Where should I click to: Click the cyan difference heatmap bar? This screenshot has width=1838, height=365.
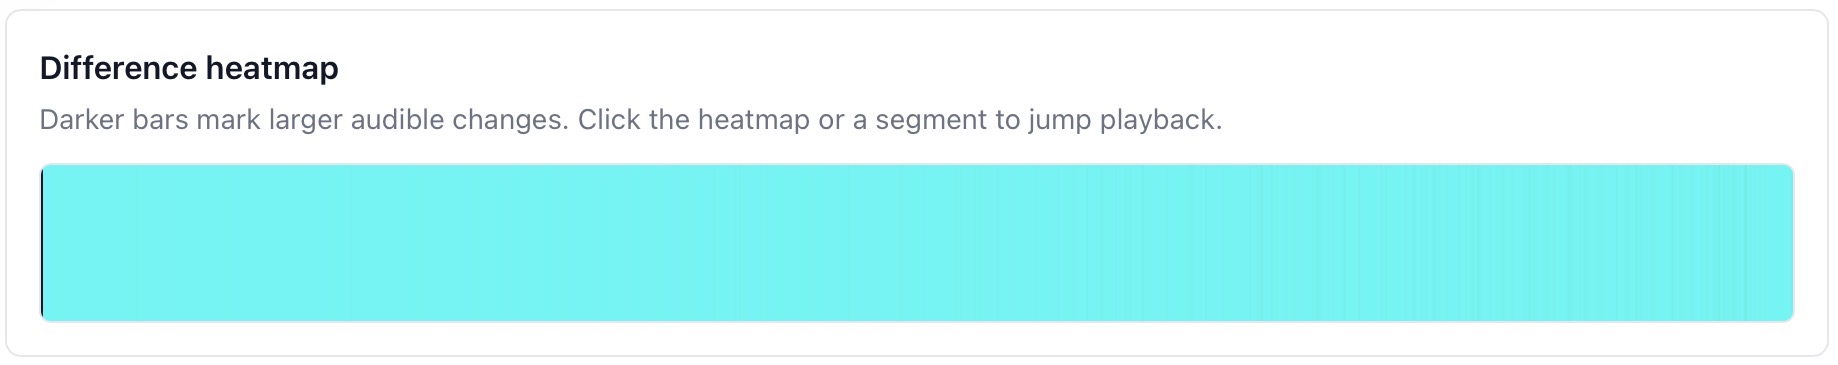(917, 243)
